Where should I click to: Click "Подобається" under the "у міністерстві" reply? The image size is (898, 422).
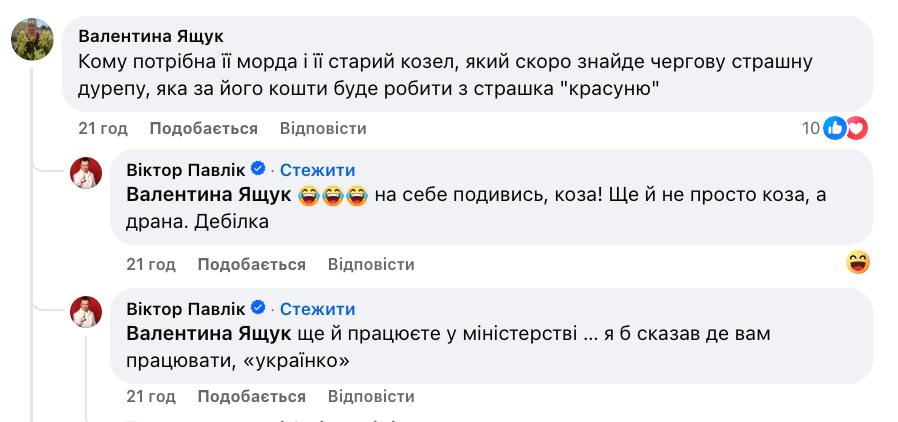(251, 397)
